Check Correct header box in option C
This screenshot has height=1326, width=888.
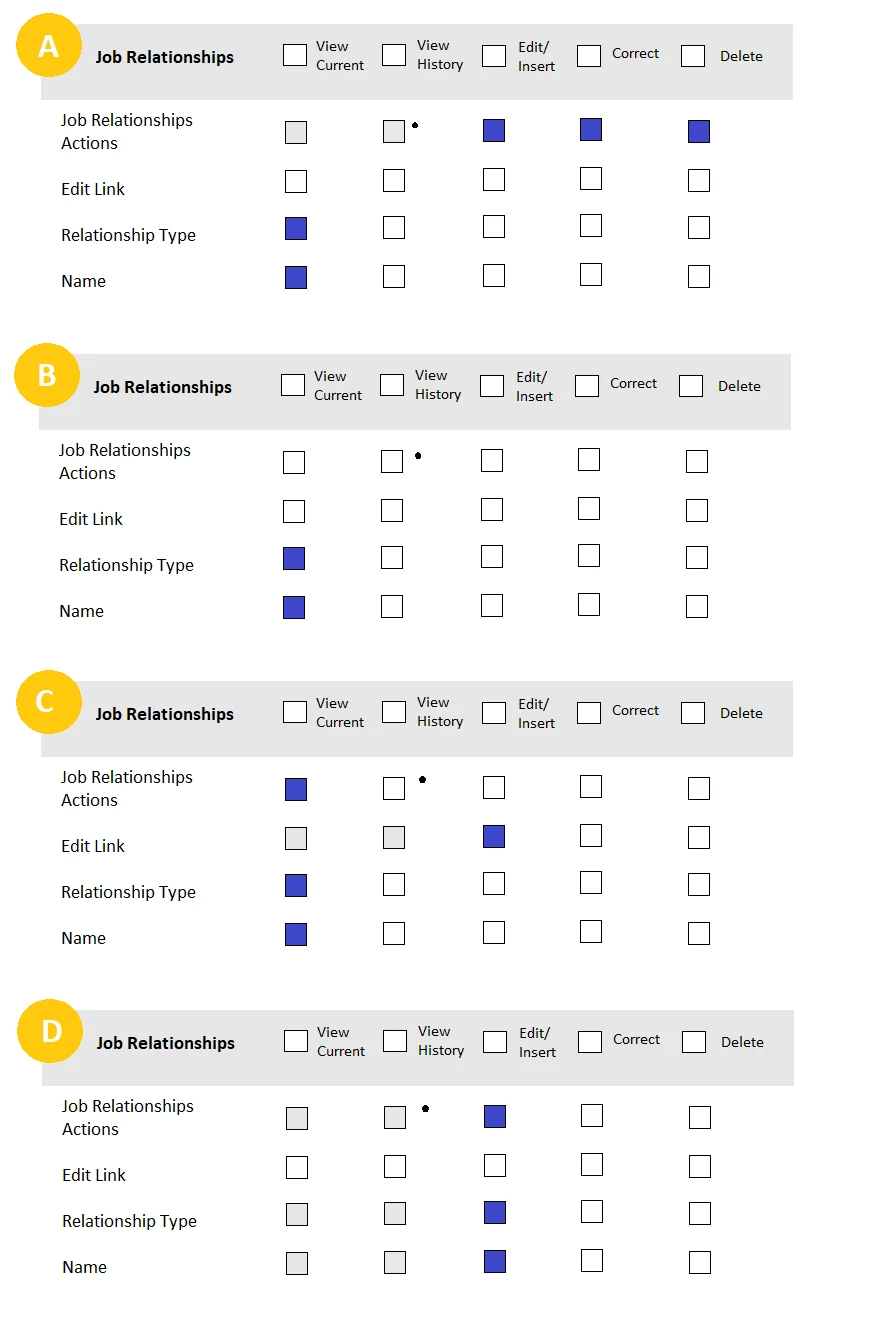(x=590, y=712)
